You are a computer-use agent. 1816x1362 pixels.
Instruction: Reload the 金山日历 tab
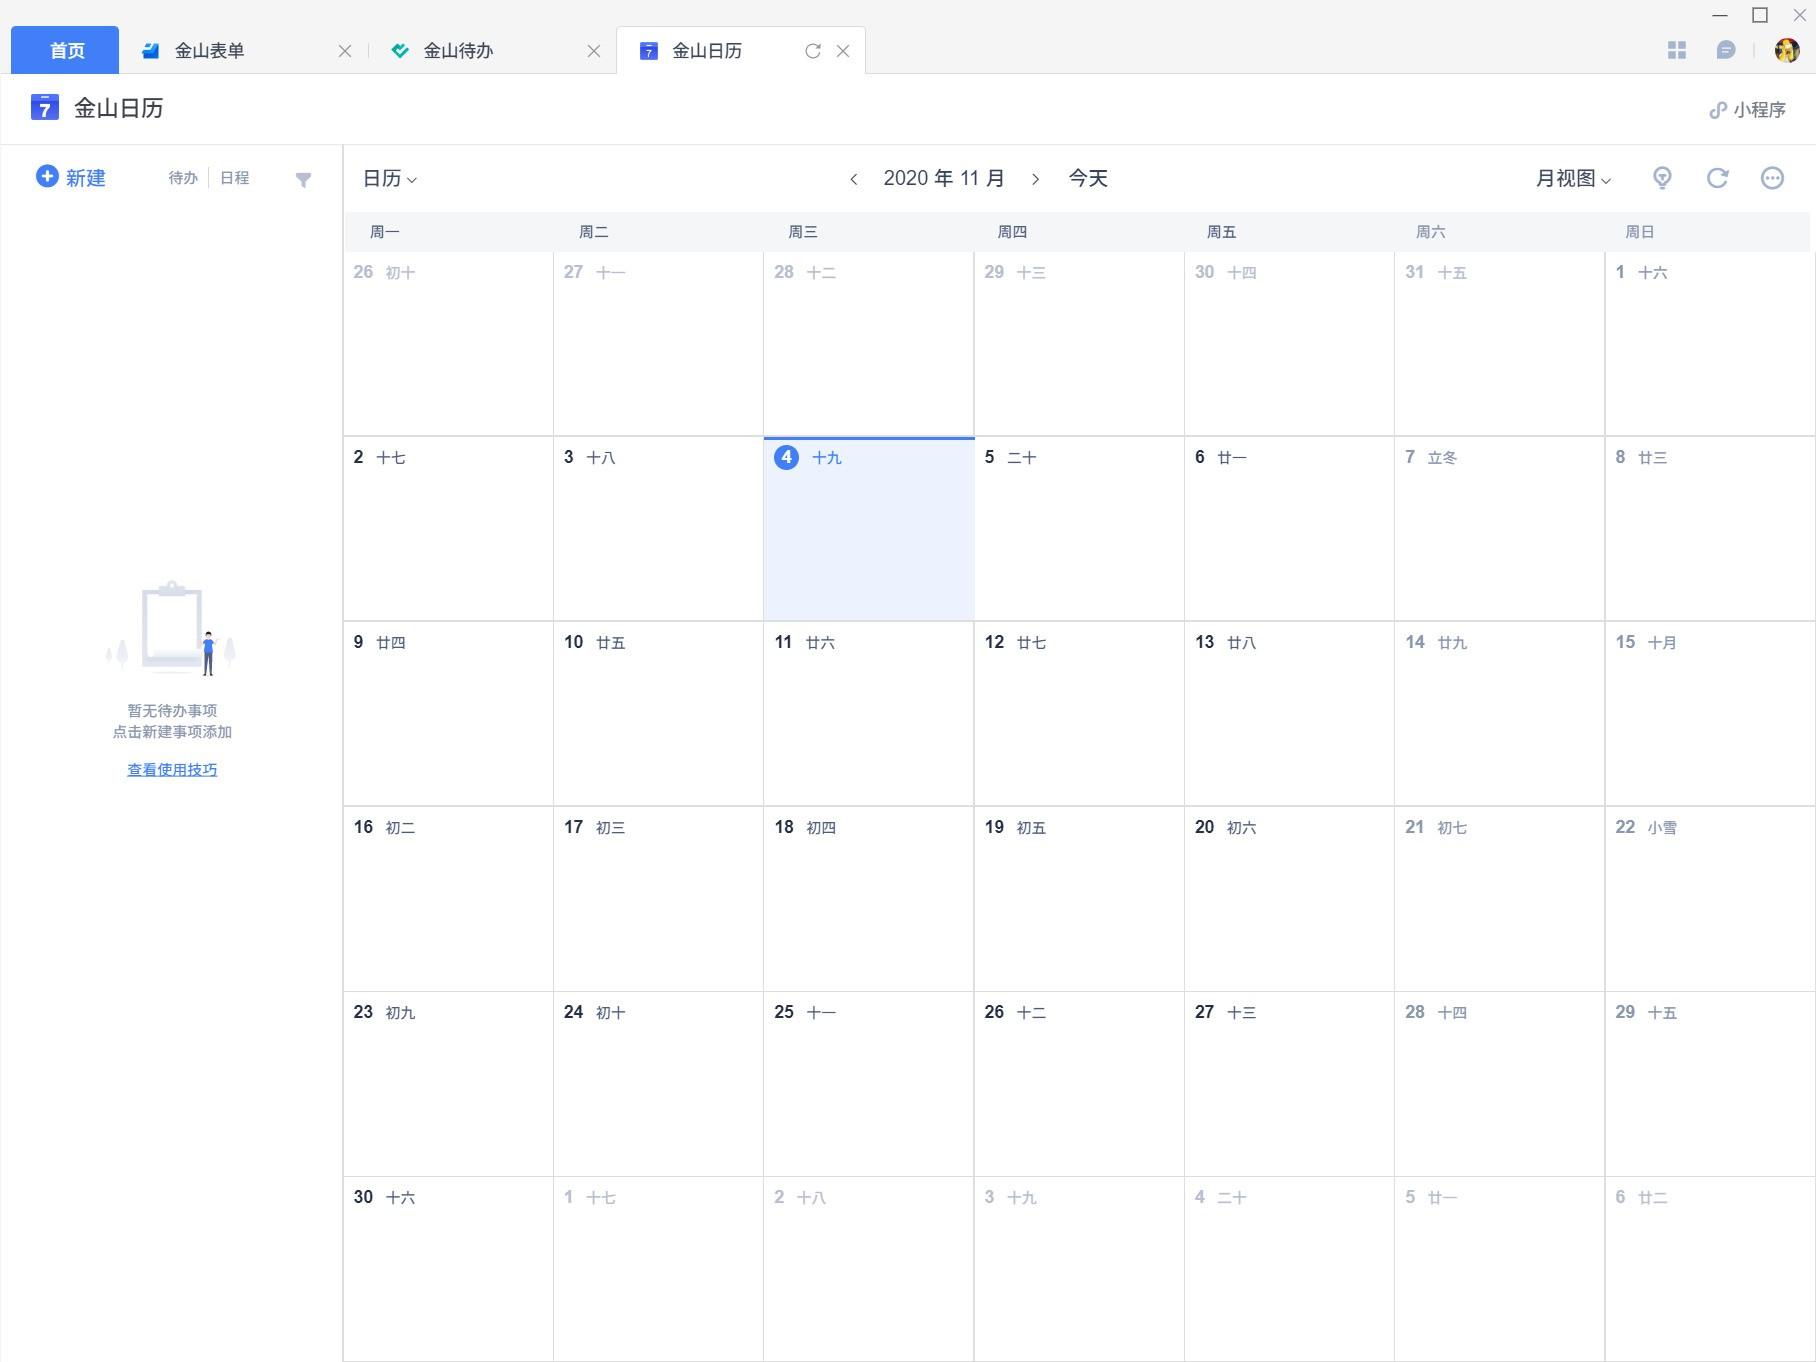coord(813,51)
